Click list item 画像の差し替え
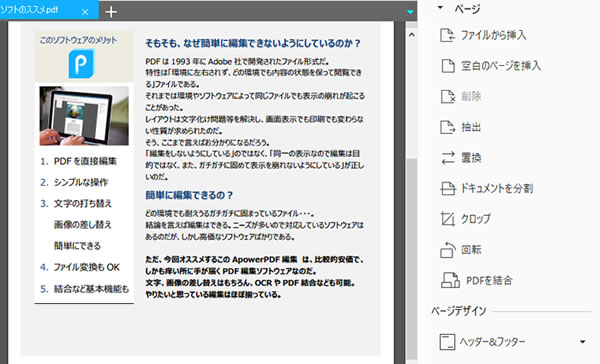 point(83,224)
